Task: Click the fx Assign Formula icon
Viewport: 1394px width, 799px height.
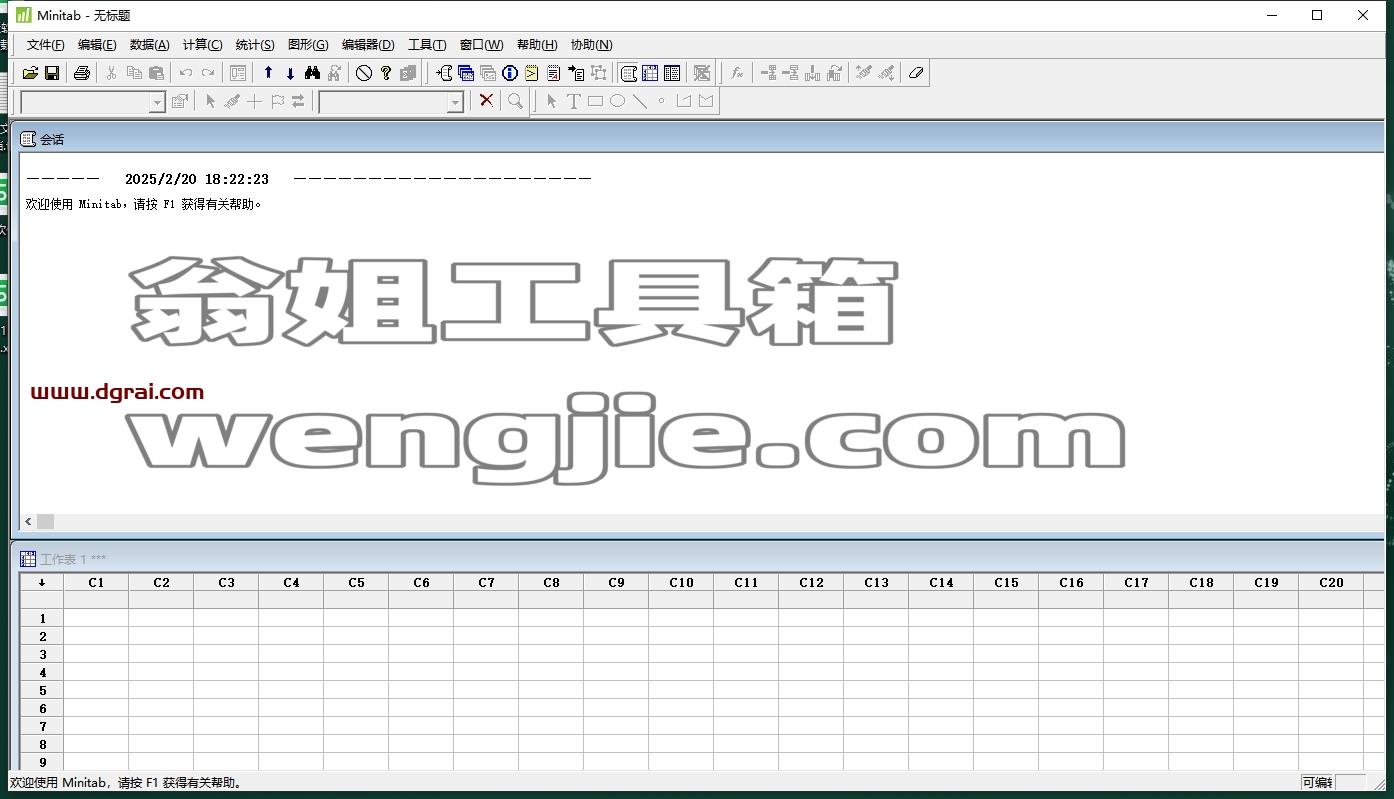Action: tap(737, 73)
